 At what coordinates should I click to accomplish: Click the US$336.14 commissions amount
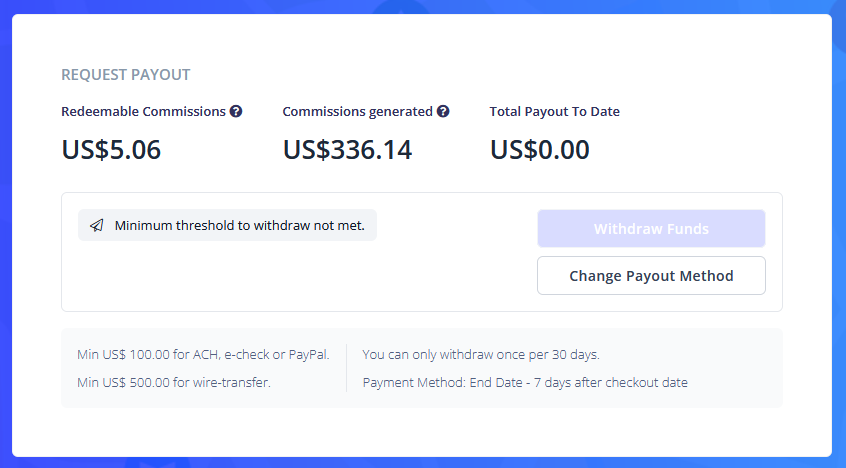tap(347, 150)
